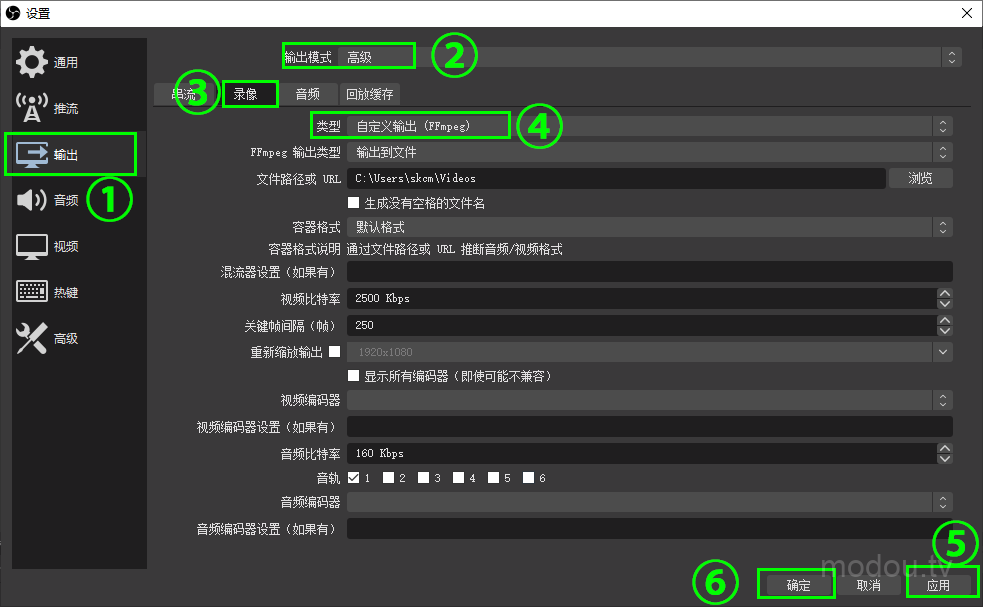Image resolution: width=983 pixels, height=607 pixels.
Task: Click the 浏览 browse button
Action: [920, 178]
